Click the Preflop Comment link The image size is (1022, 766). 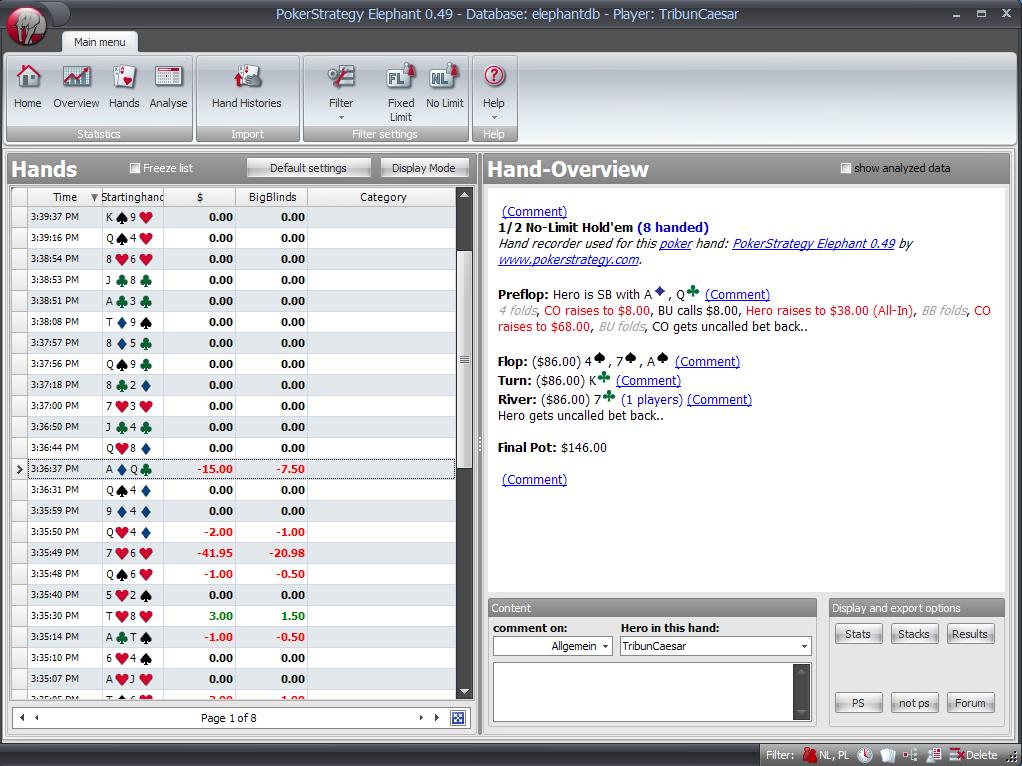737,295
